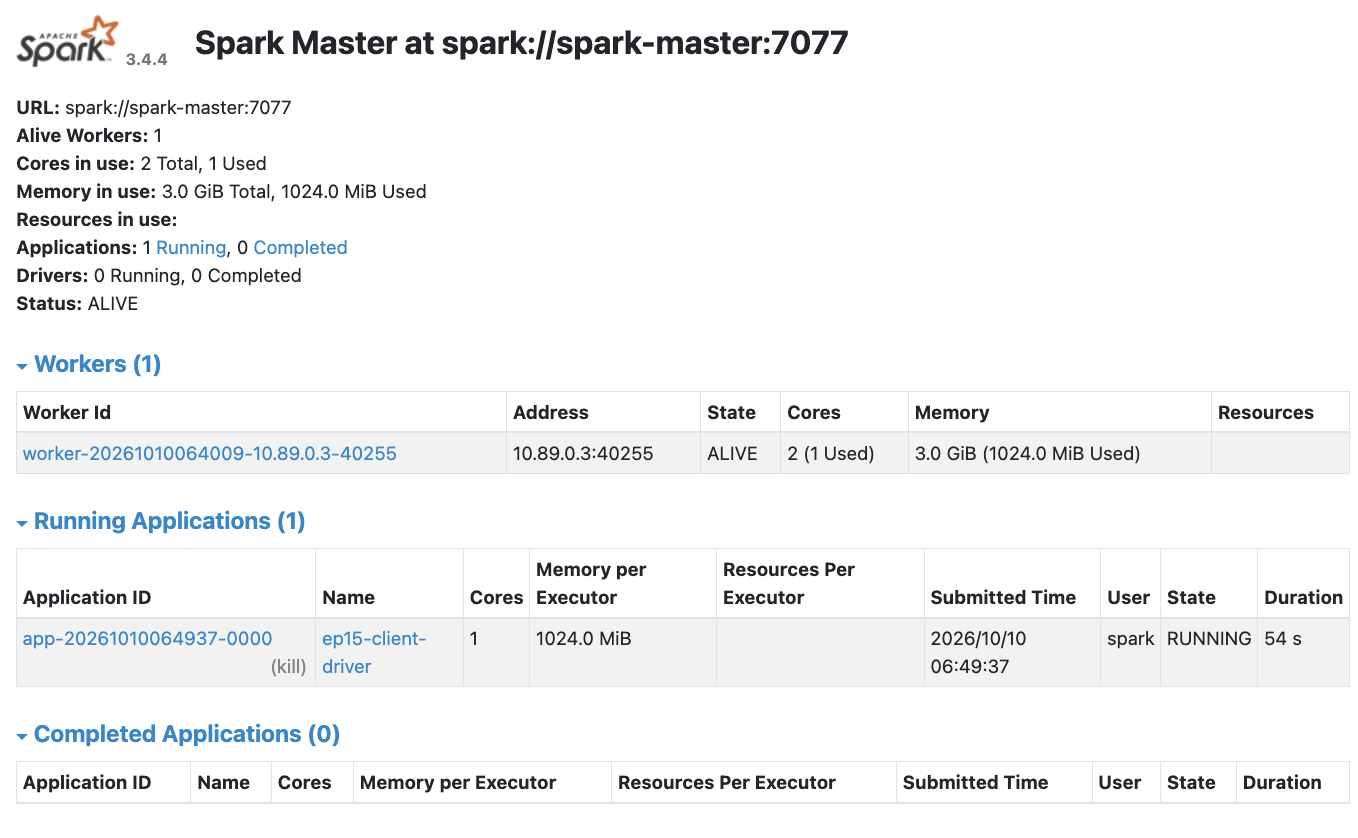Open the ep15-client-driver application name link
This screenshot has width=1358, height=838.
[374, 652]
